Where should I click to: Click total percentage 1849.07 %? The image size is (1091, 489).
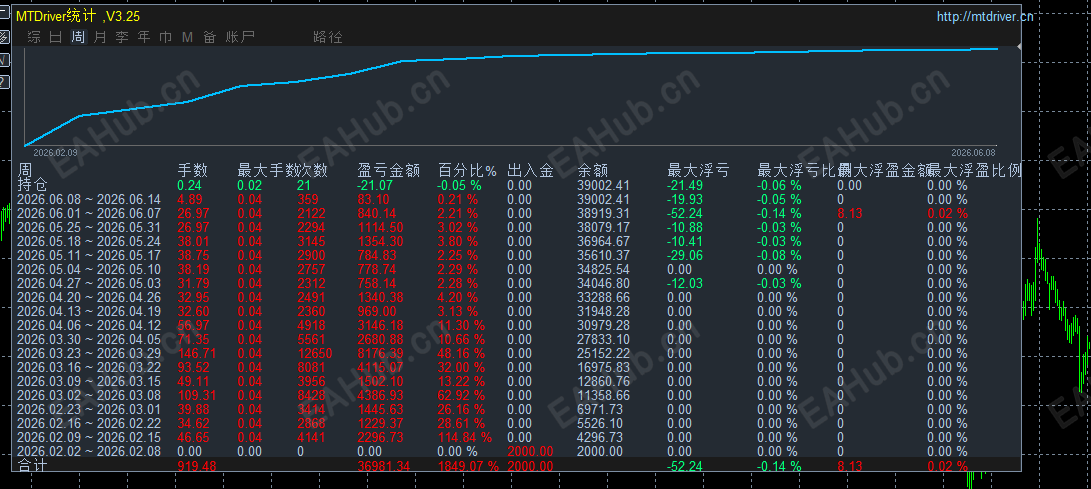468,466
